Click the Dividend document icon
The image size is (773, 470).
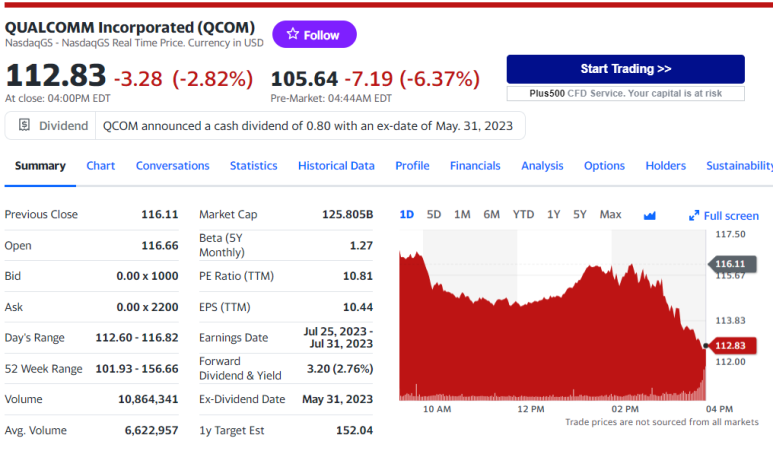click(24, 125)
